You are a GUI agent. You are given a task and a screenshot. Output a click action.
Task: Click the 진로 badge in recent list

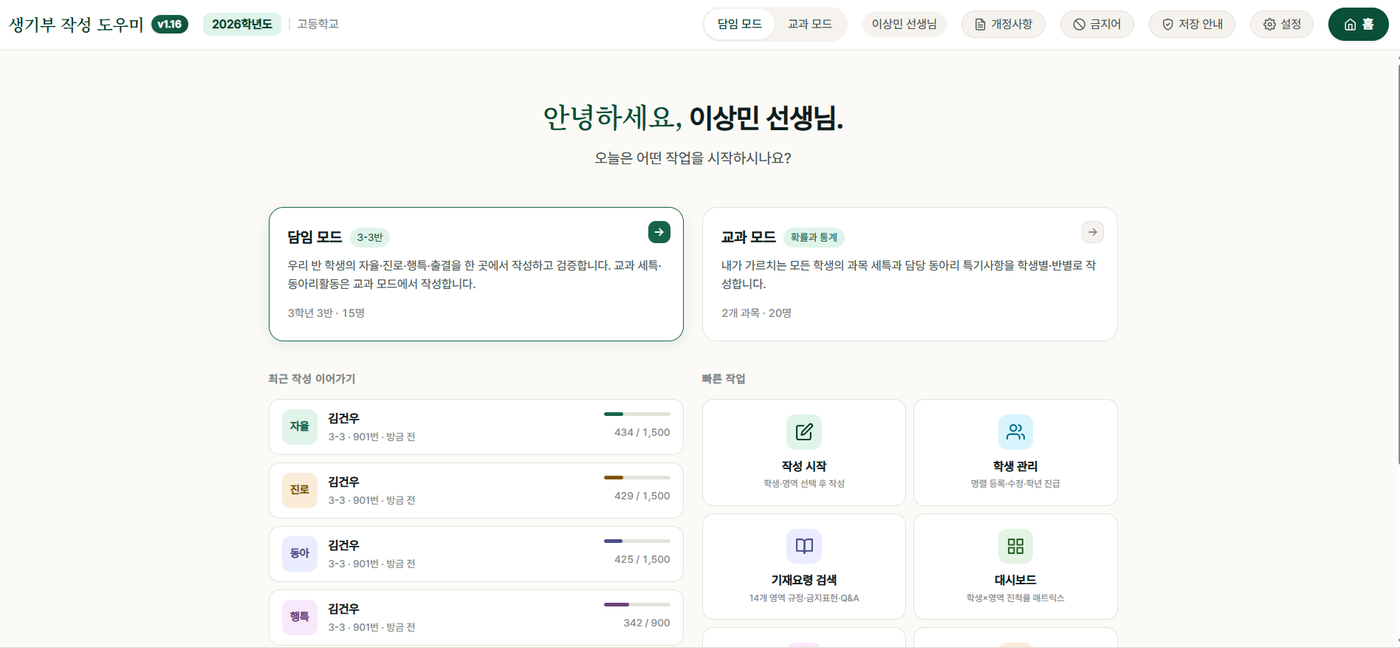pyautogui.click(x=300, y=490)
